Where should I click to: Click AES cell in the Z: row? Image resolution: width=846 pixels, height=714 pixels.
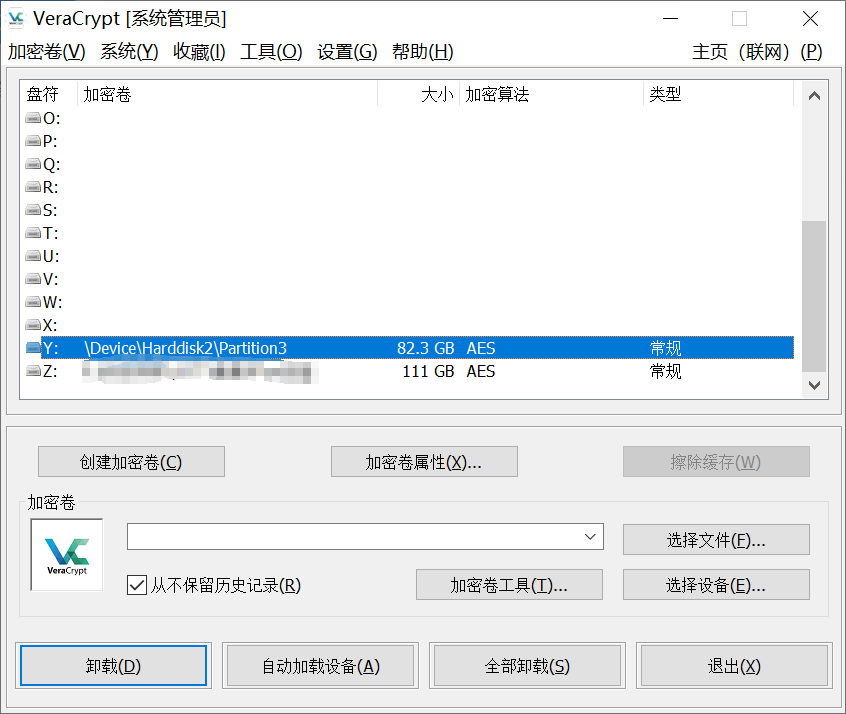(481, 371)
